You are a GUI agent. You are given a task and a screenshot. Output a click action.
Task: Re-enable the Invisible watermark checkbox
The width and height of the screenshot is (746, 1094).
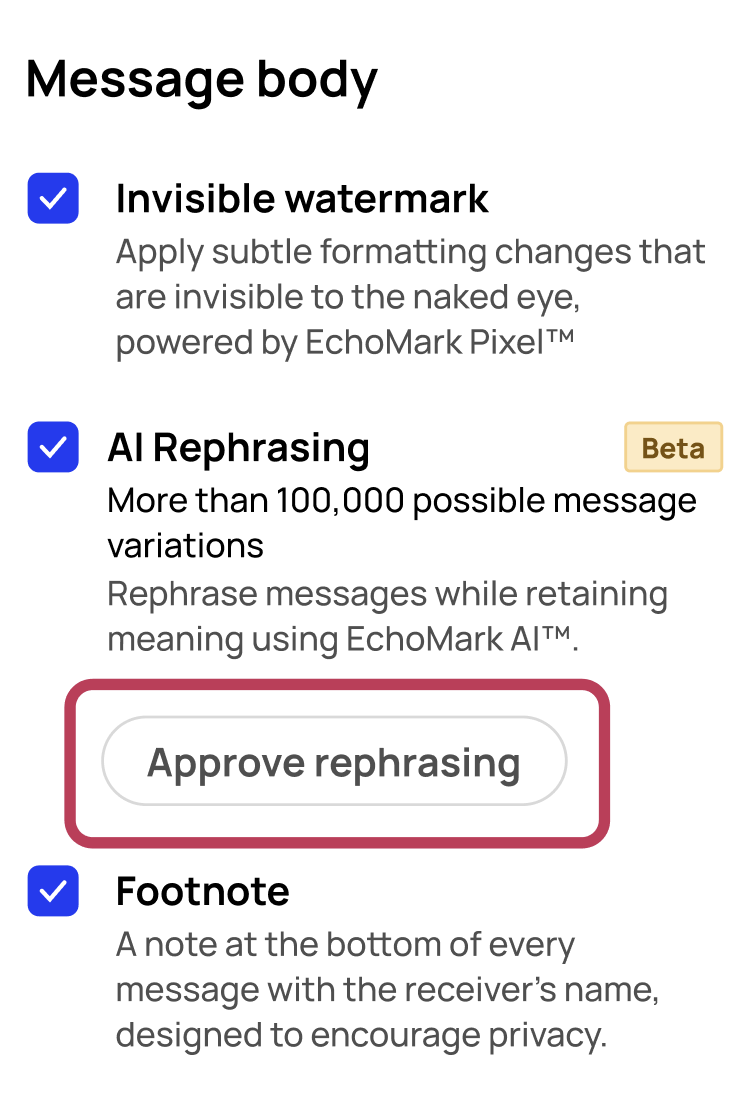(x=53, y=198)
